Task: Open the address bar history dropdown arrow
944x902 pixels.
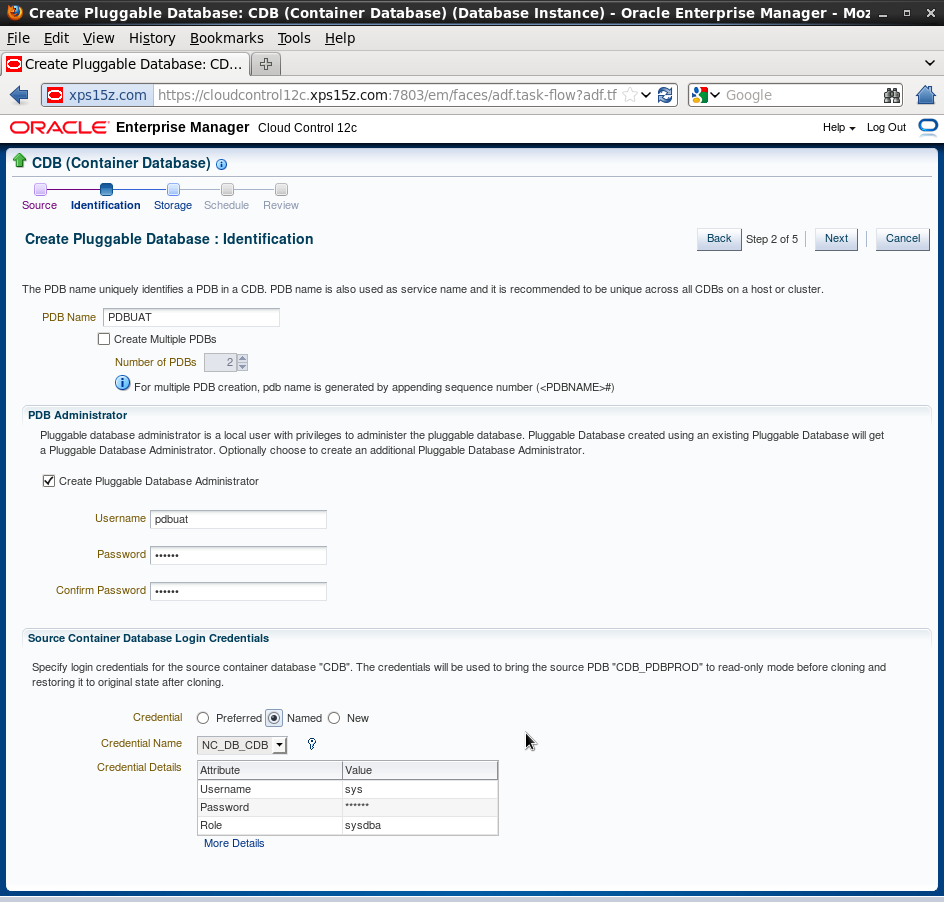Action: pos(645,95)
